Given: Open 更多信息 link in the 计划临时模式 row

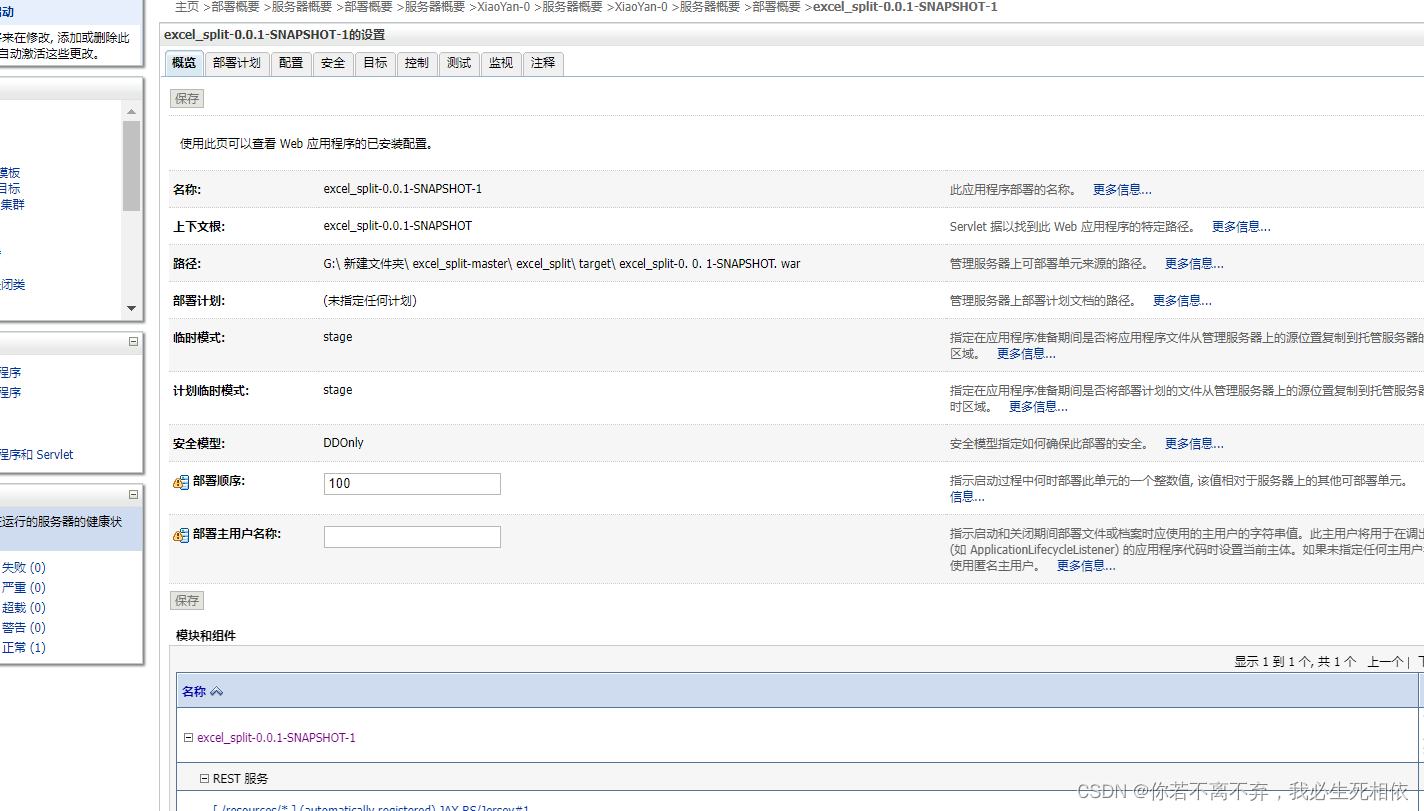Looking at the screenshot, I should coord(1038,406).
